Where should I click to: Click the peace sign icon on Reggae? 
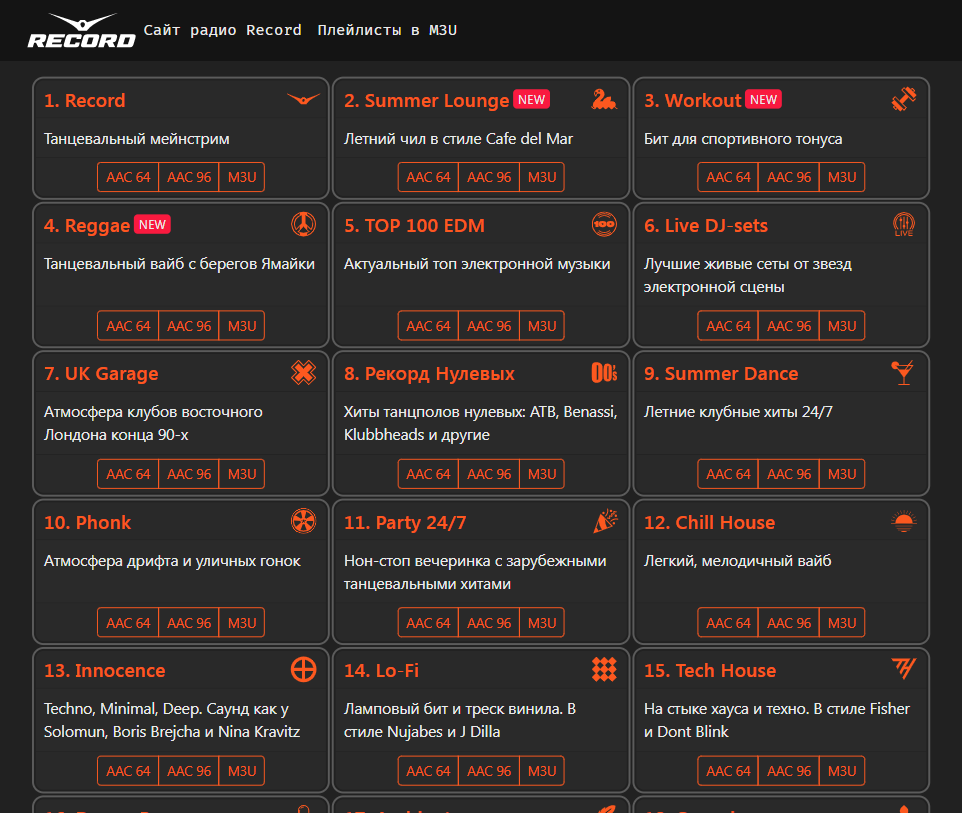tap(303, 225)
